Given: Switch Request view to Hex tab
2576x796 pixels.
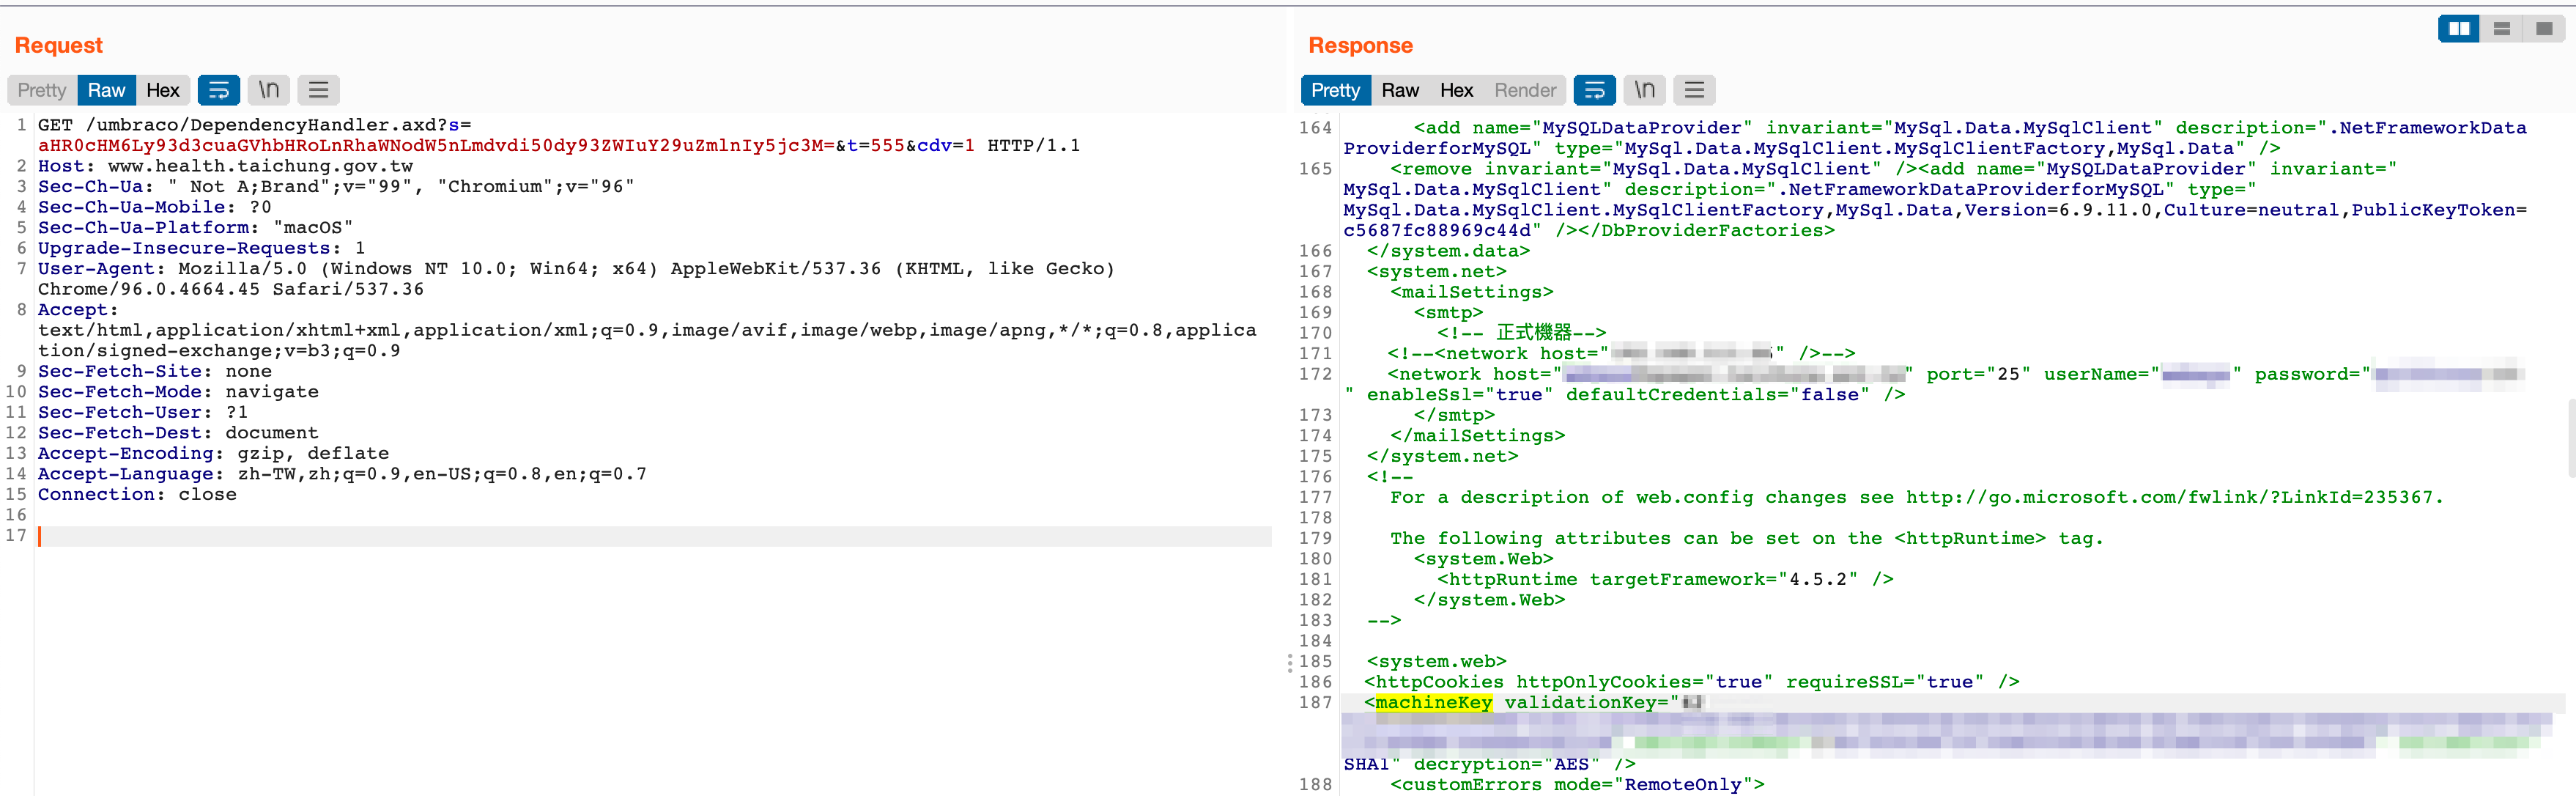Looking at the screenshot, I should pyautogui.click(x=163, y=90).
